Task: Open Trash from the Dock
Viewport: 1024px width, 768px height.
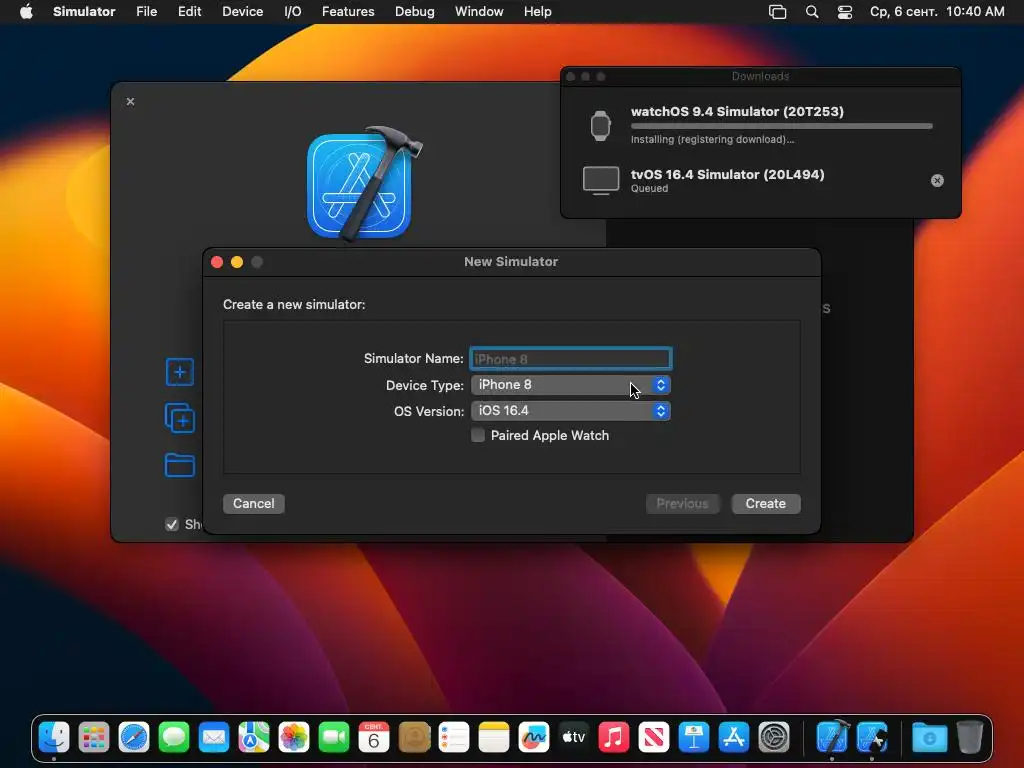Action: pyautogui.click(x=970, y=738)
